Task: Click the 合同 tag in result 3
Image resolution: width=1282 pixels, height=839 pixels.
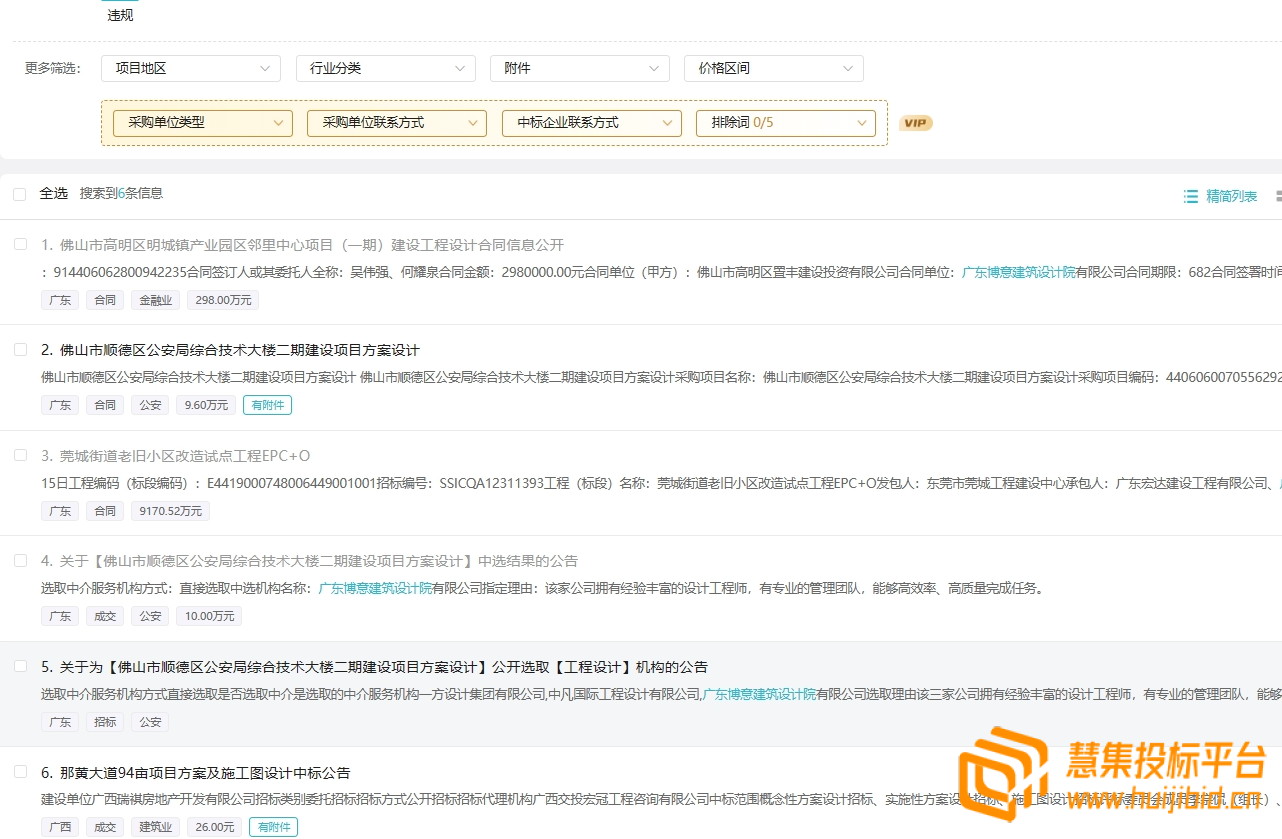Action: click(105, 511)
